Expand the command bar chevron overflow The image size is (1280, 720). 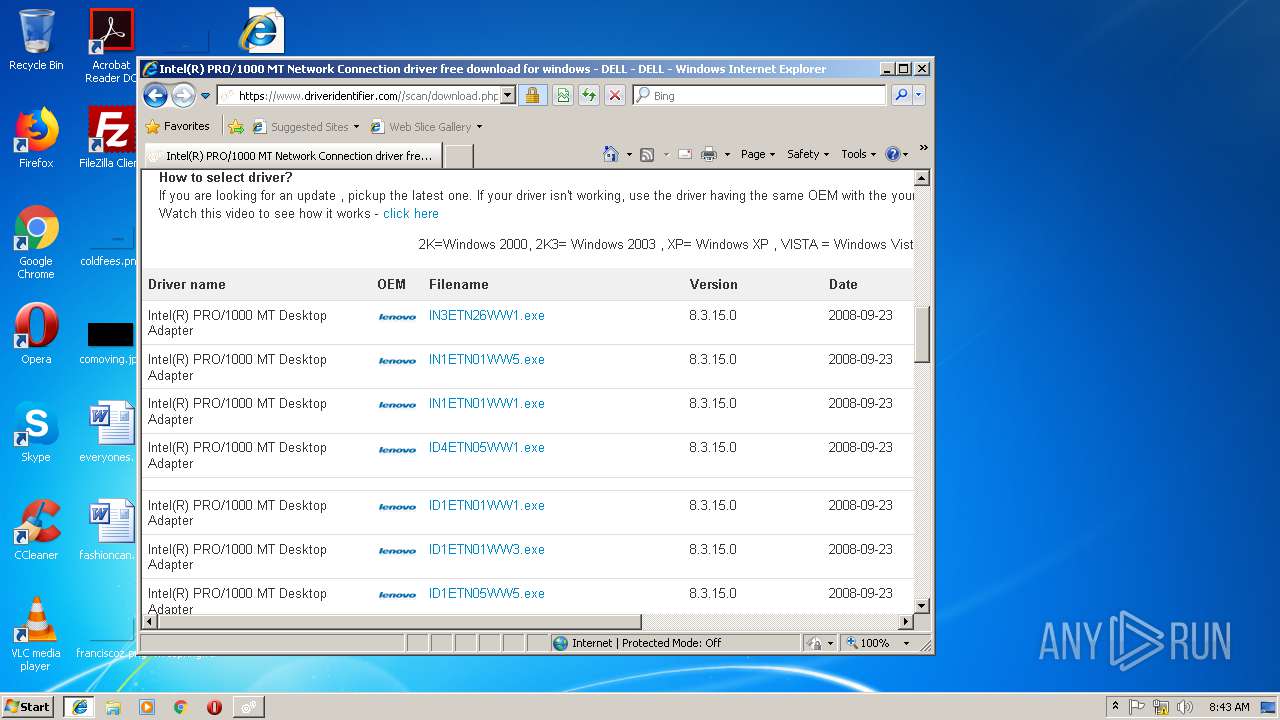[x=923, y=149]
